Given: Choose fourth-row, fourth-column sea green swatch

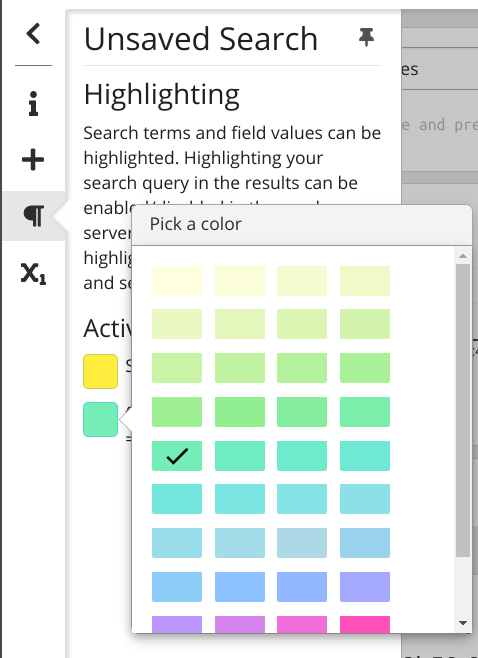Looking at the screenshot, I should click(x=365, y=412).
